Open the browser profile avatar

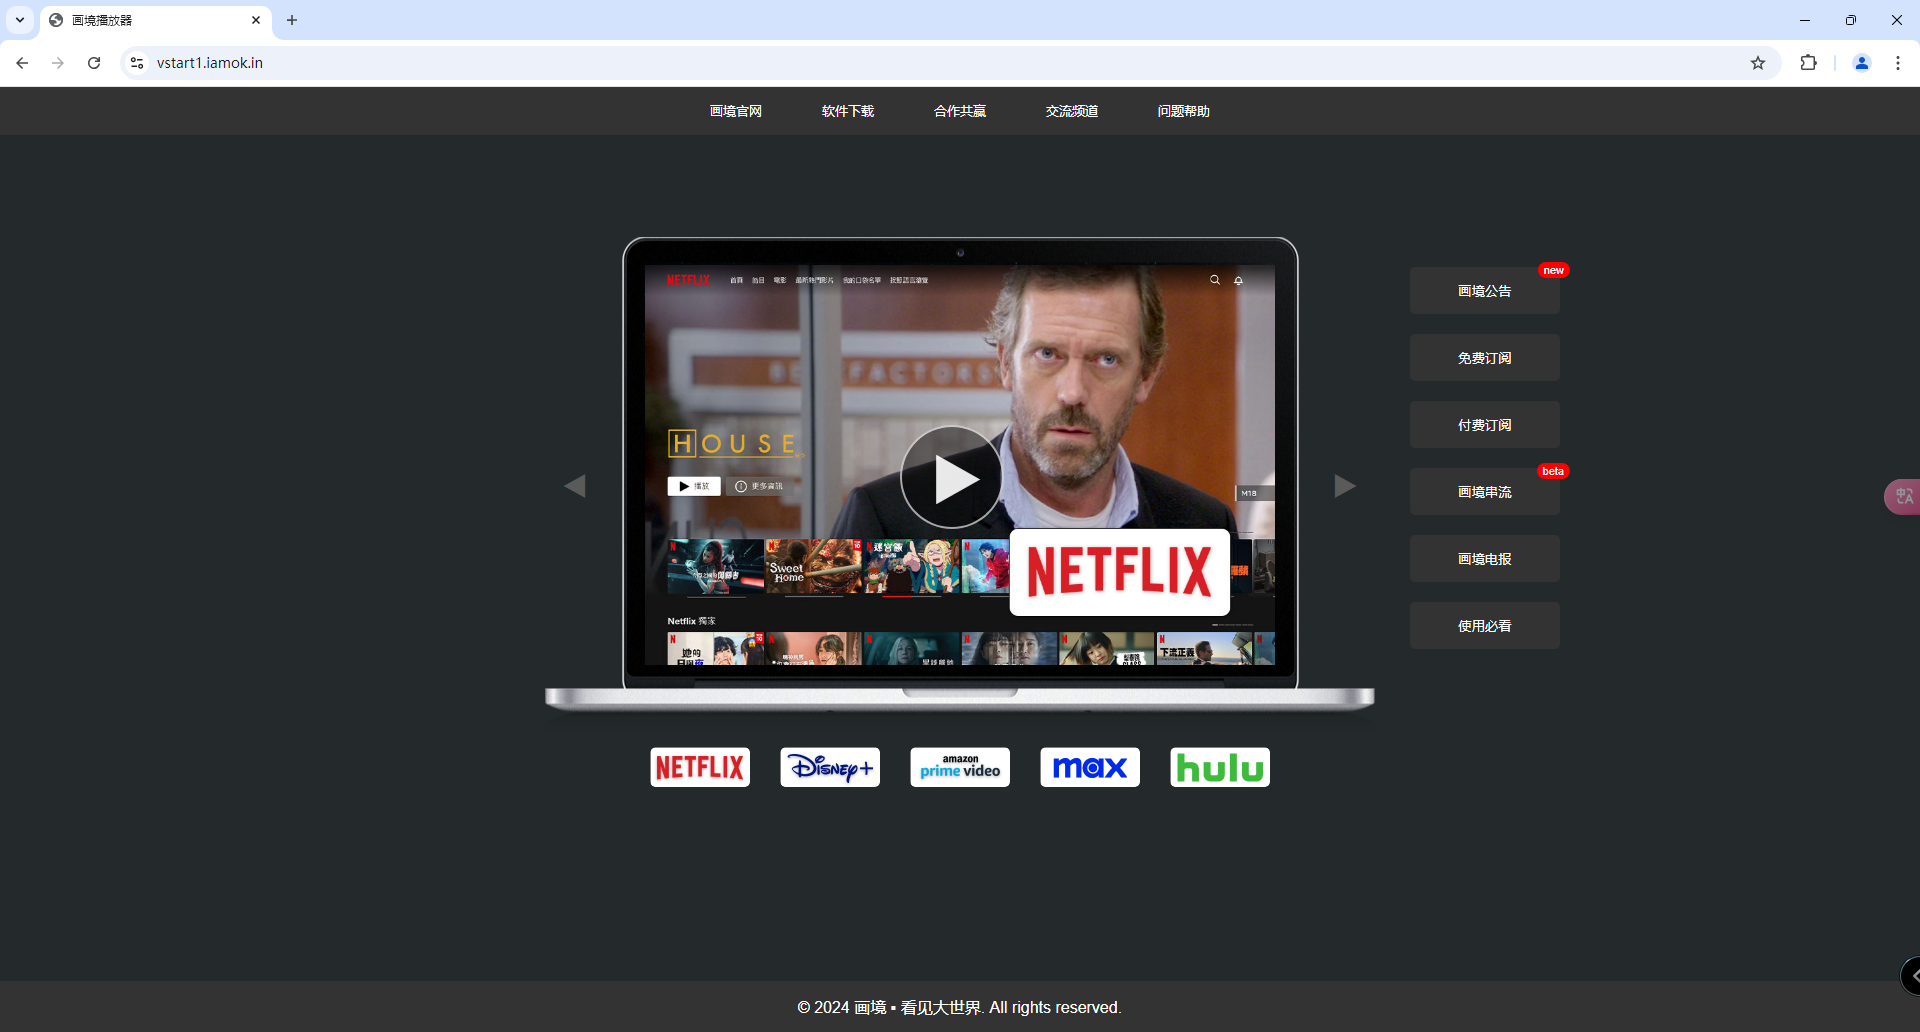pos(1862,63)
